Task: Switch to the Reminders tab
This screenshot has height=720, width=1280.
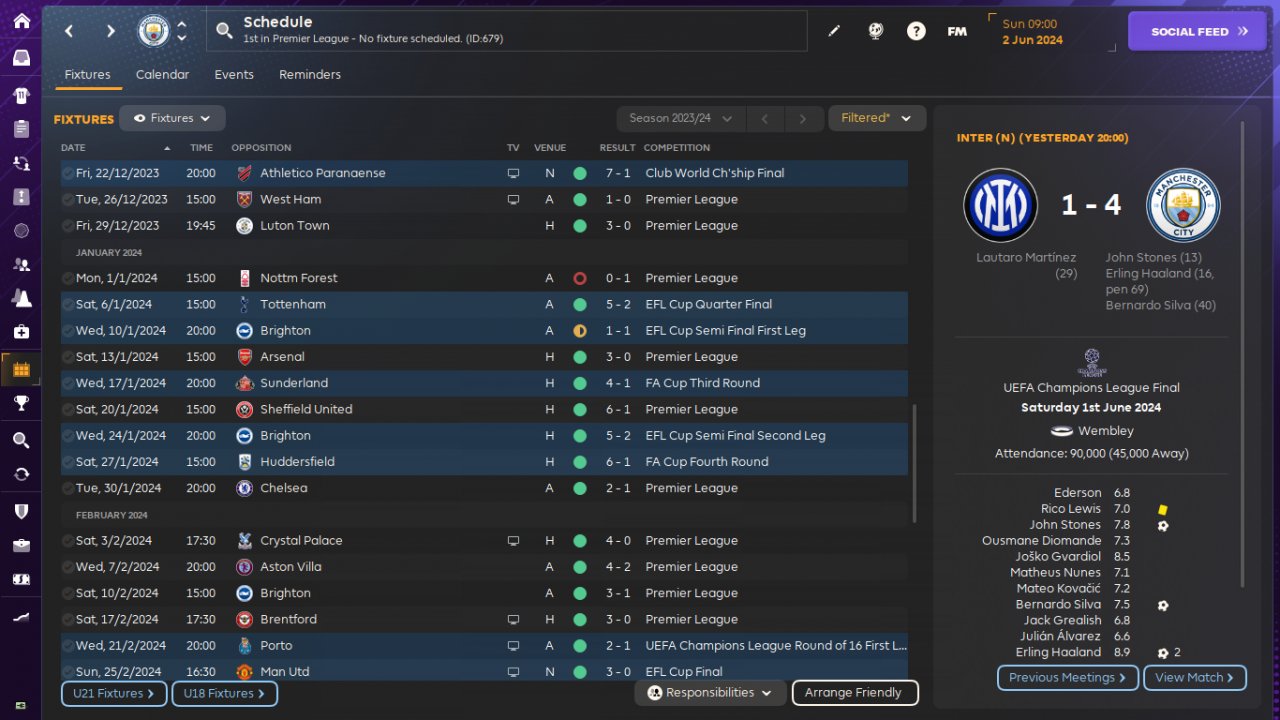Action: click(x=310, y=75)
